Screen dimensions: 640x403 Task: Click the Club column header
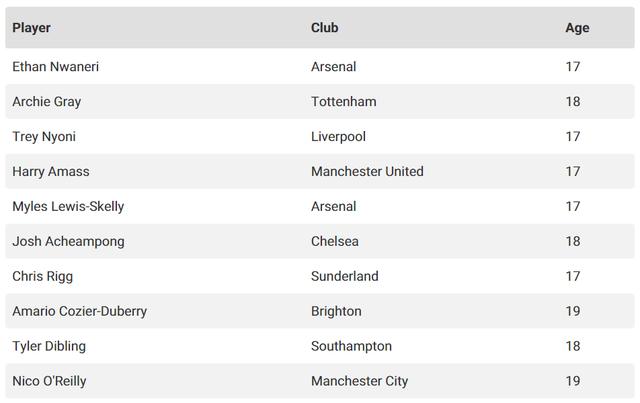pos(324,28)
